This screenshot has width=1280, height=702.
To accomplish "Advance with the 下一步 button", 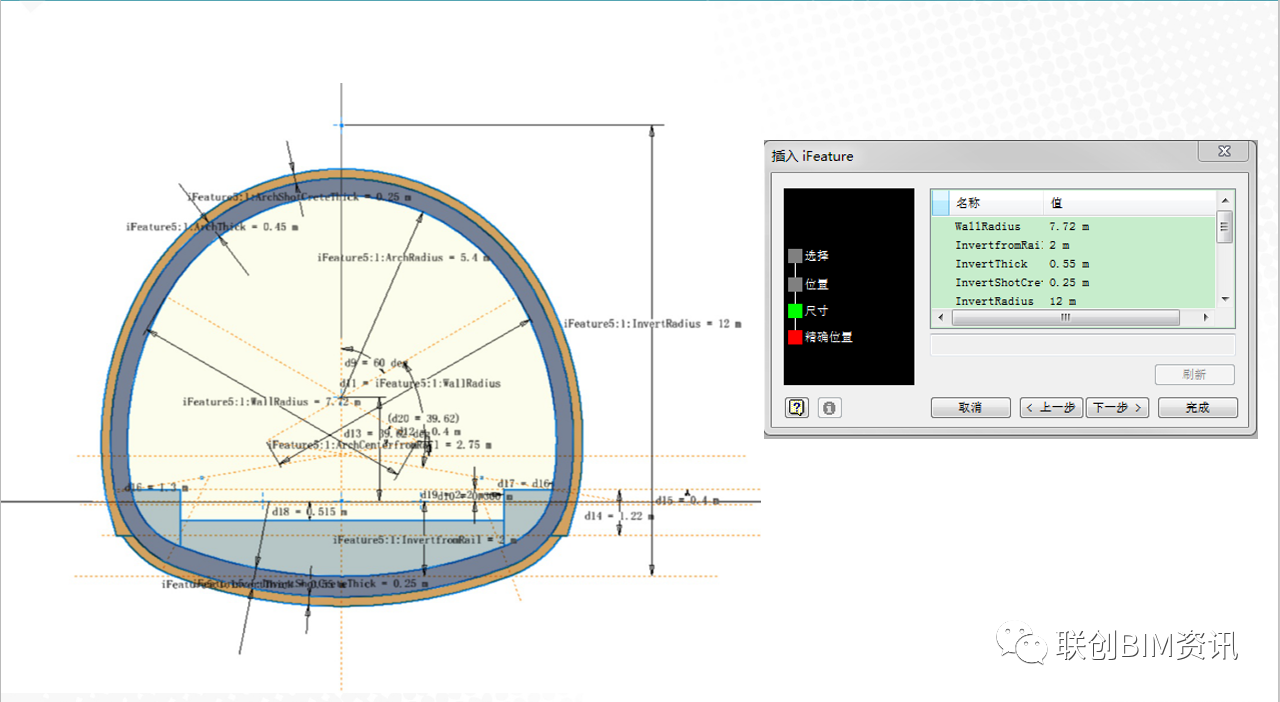I will 1117,408.
